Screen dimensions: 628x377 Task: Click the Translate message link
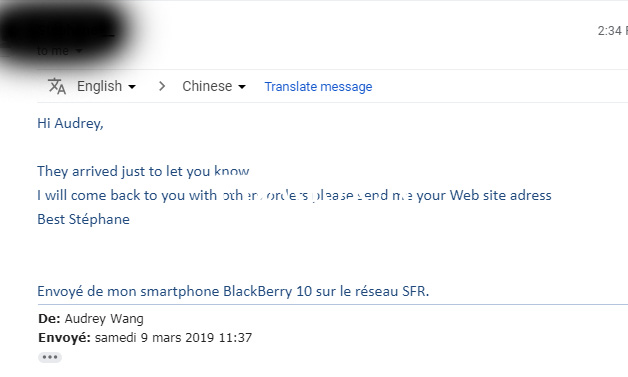[x=318, y=87]
